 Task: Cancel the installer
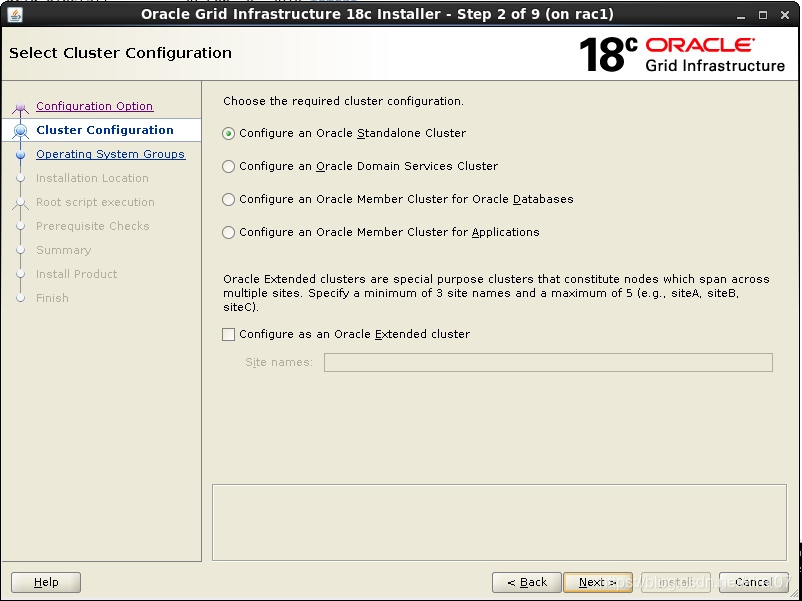click(754, 582)
